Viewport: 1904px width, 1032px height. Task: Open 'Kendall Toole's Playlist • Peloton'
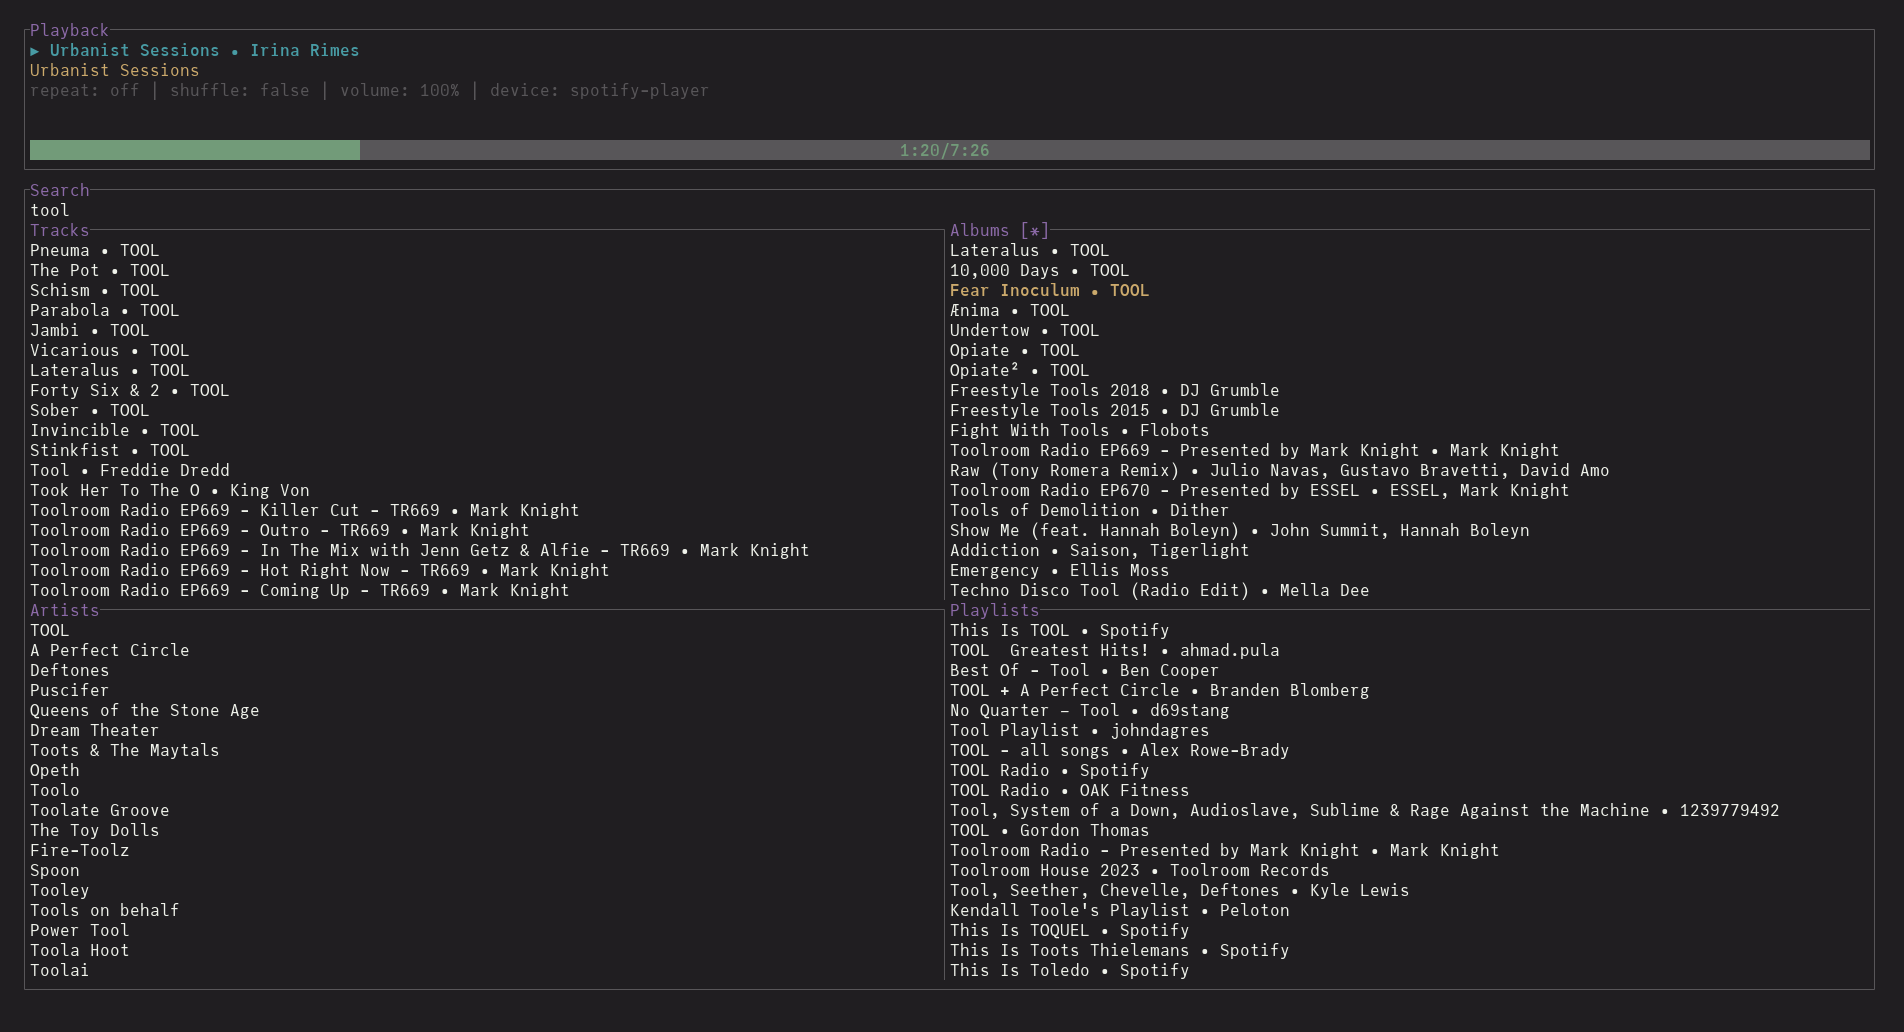(1119, 910)
